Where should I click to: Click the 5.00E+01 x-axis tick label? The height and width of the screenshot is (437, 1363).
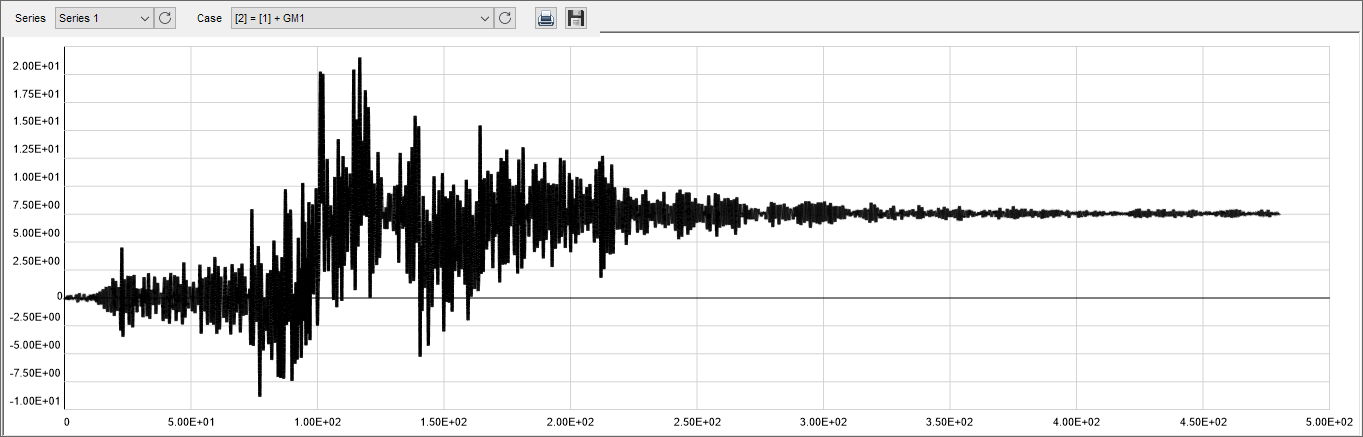tap(191, 423)
